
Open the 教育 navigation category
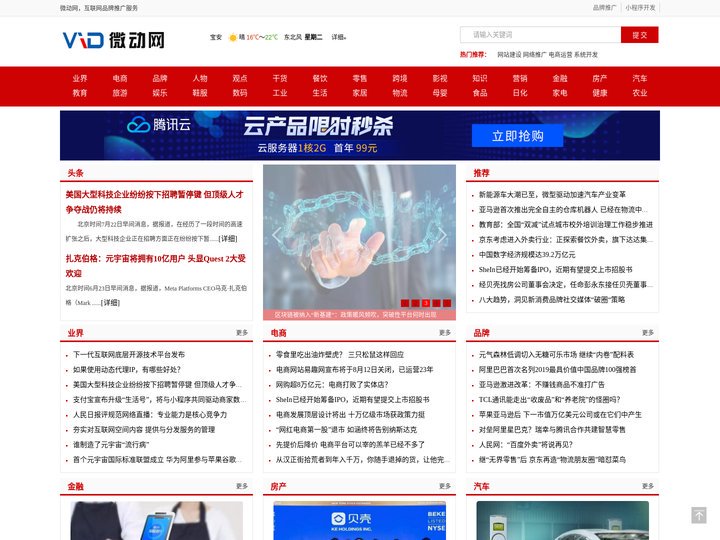[80, 93]
